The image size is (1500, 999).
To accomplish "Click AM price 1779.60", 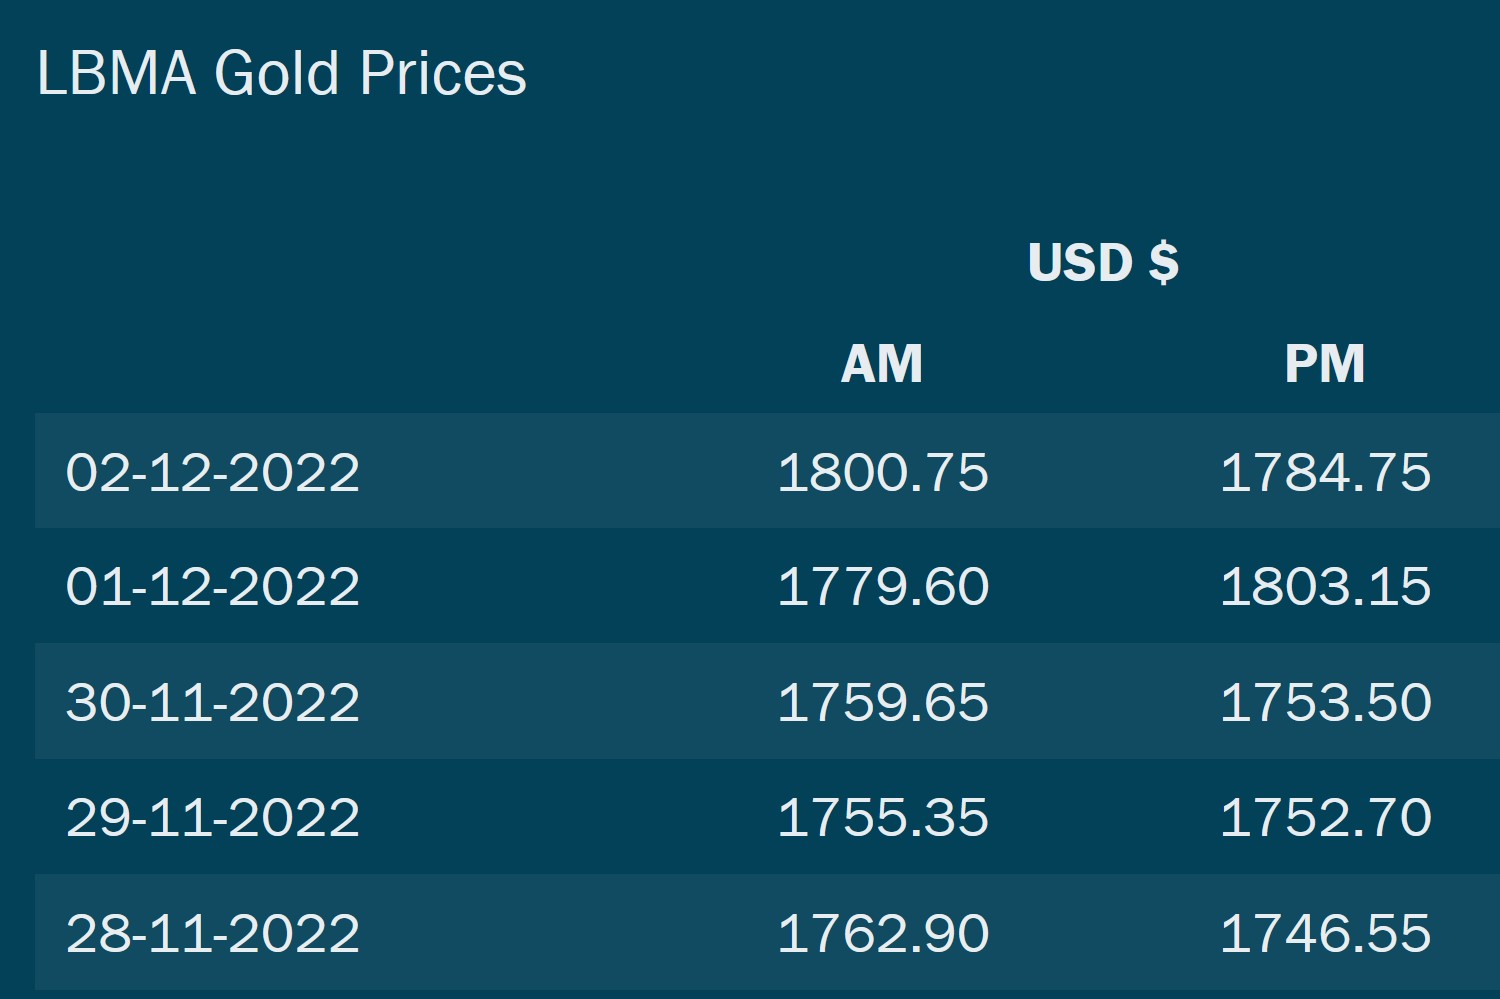I will tap(883, 587).
